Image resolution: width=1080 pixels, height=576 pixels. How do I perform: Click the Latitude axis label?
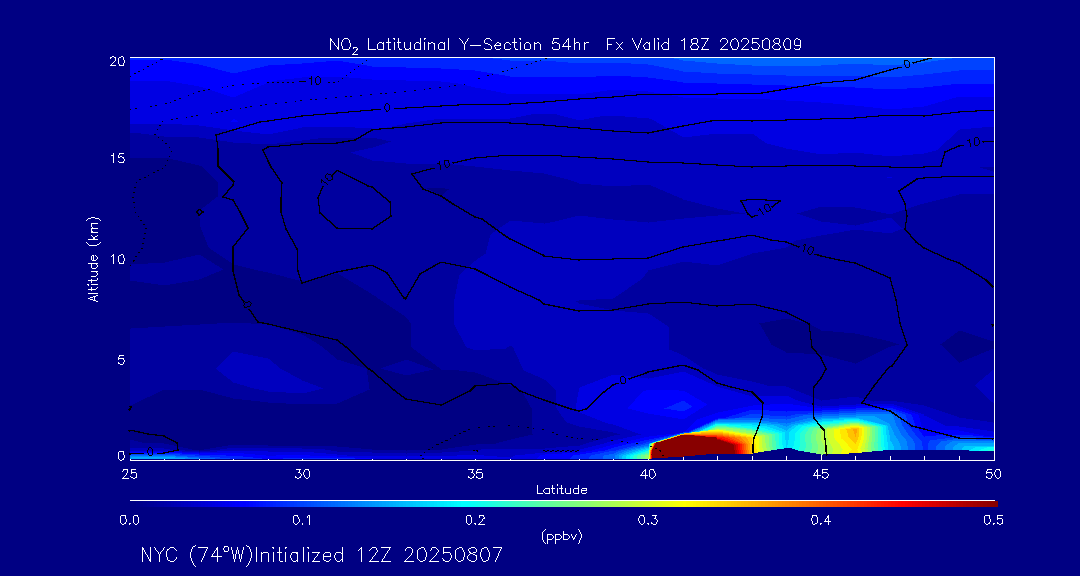[x=561, y=490]
